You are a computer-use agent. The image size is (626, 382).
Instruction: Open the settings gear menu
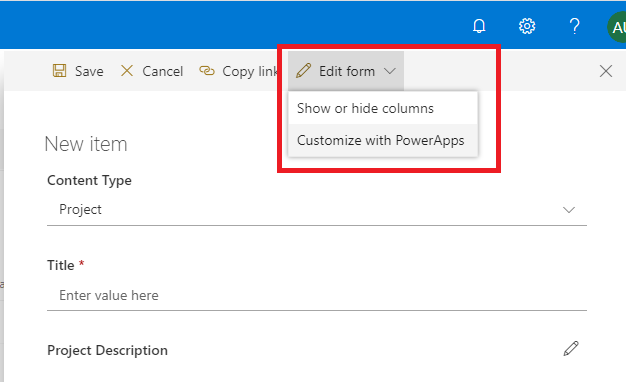pyautogui.click(x=527, y=26)
